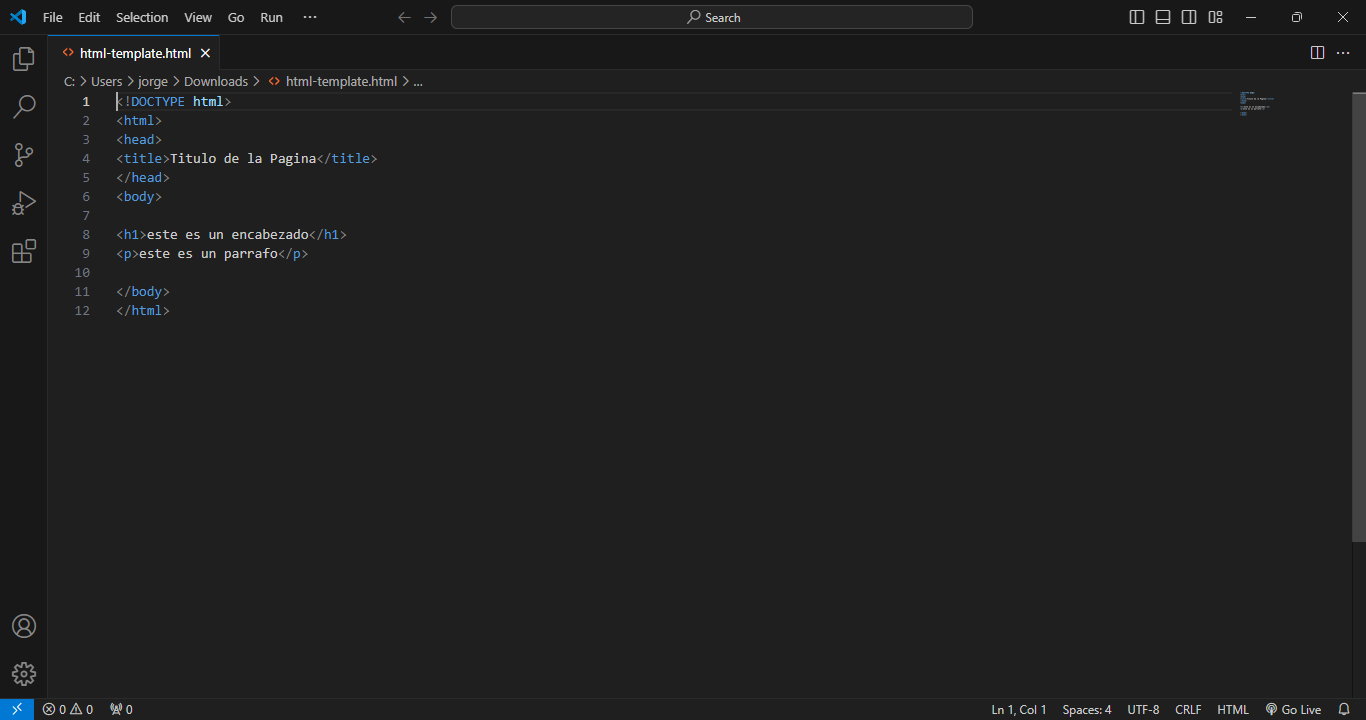Open the Run and Debug view
The height and width of the screenshot is (720, 1366).
[x=23, y=203]
